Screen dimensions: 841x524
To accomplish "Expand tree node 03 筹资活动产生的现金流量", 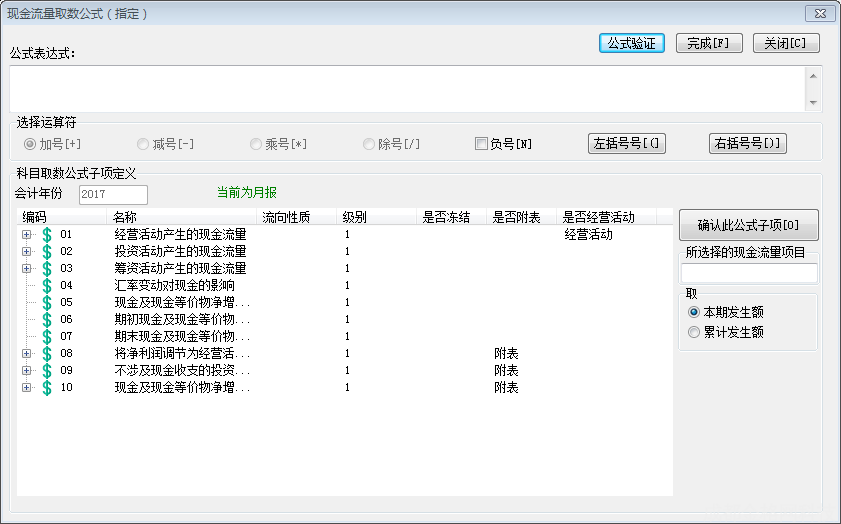I will [27, 269].
